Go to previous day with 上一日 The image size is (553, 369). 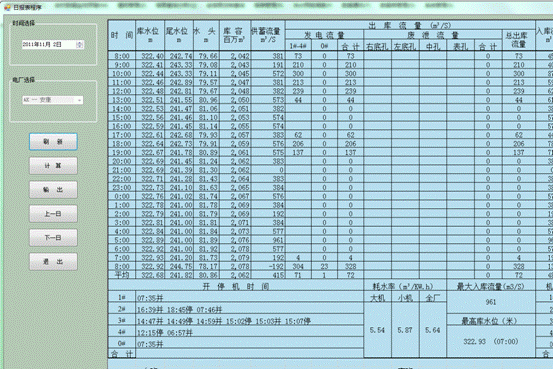click(x=53, y=214)
